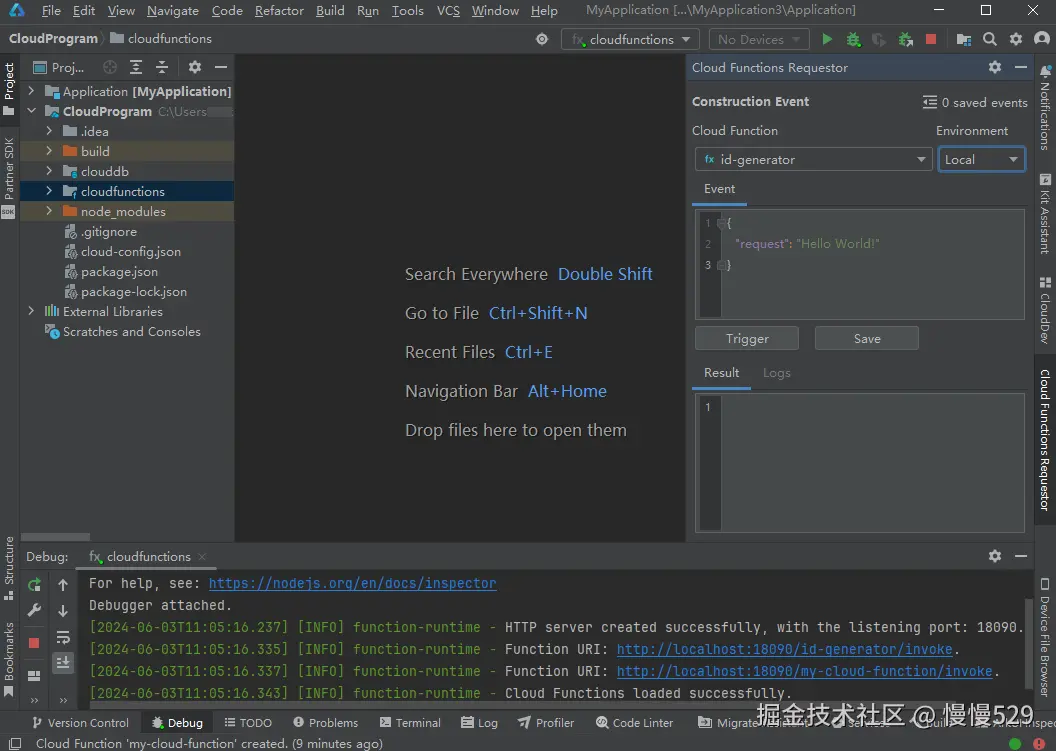
Task: Expand all in Project panel
Action: point(136,67)
